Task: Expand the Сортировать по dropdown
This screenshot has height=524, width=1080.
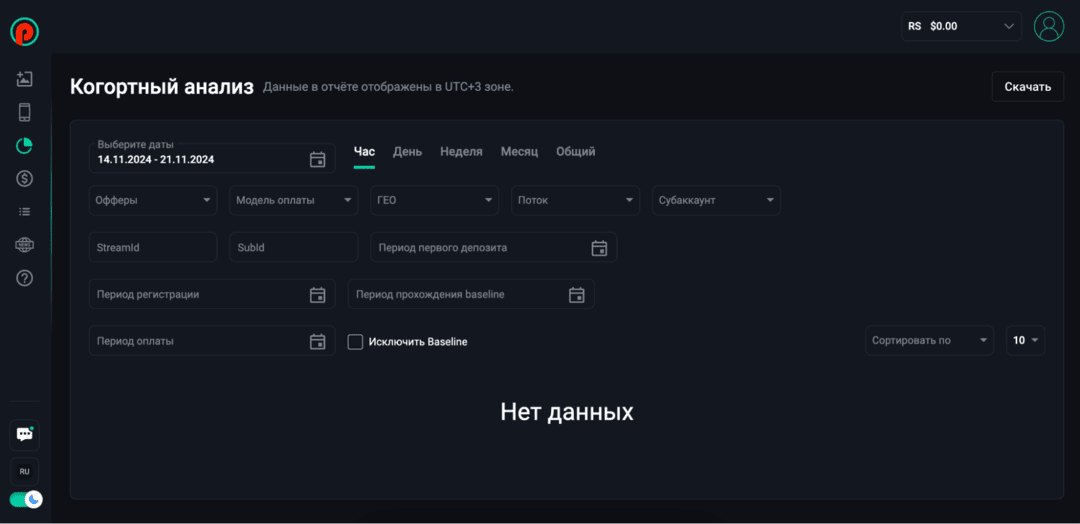Action: pyautogui.click(x=929, y=341)
